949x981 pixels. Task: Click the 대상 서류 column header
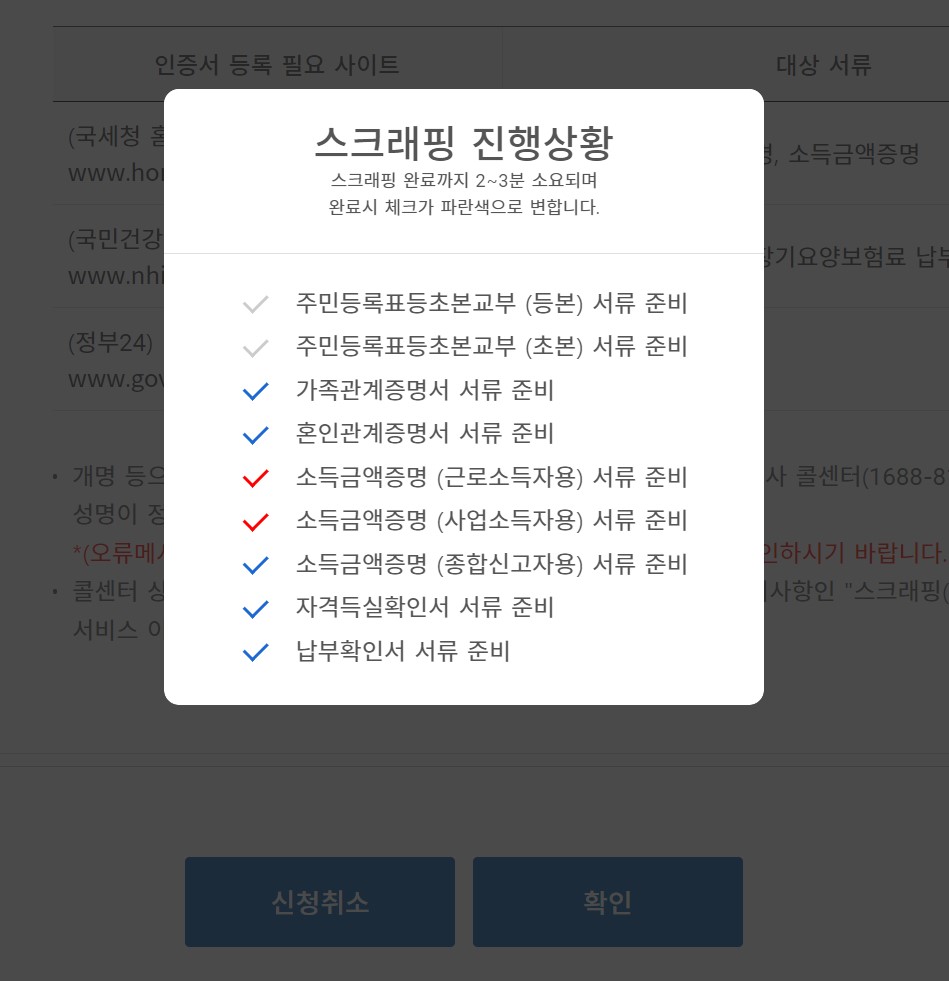[x=823, y=64]
